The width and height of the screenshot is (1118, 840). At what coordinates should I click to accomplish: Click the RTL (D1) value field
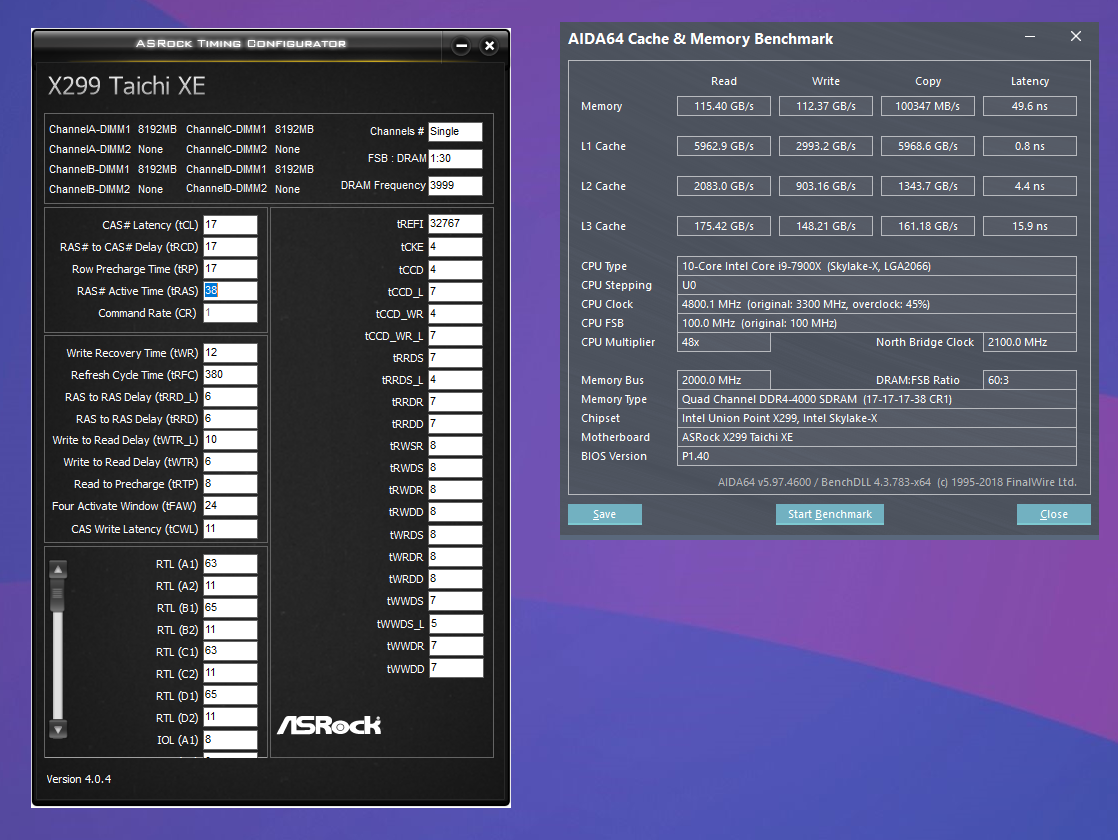coord(230,695)
